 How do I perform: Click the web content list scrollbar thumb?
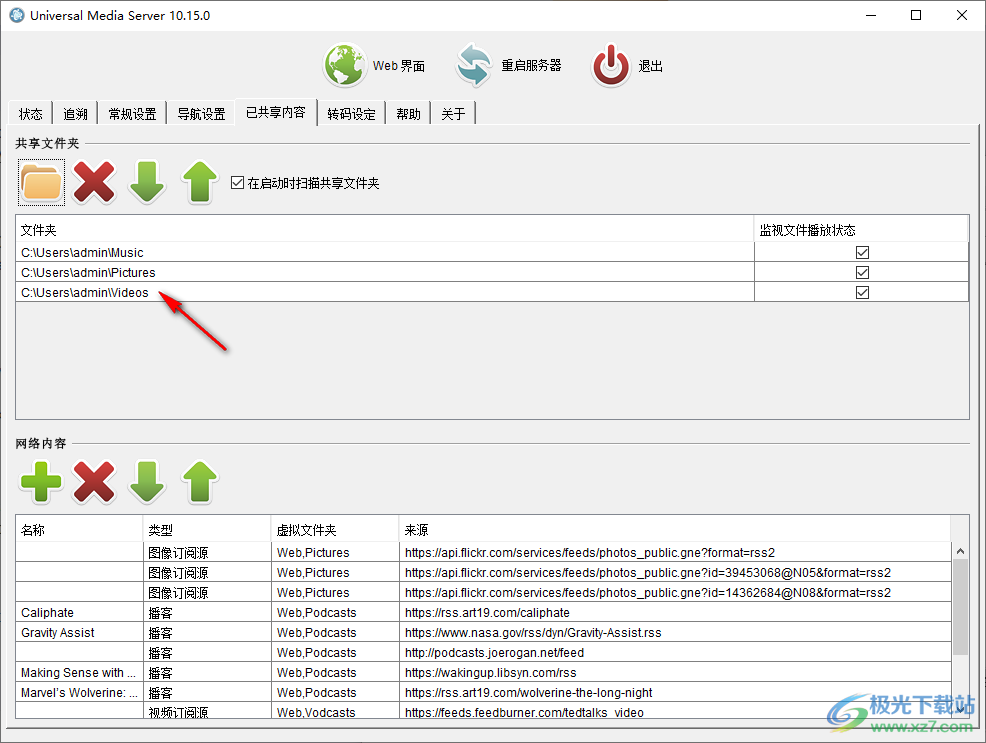pos(960,607)
